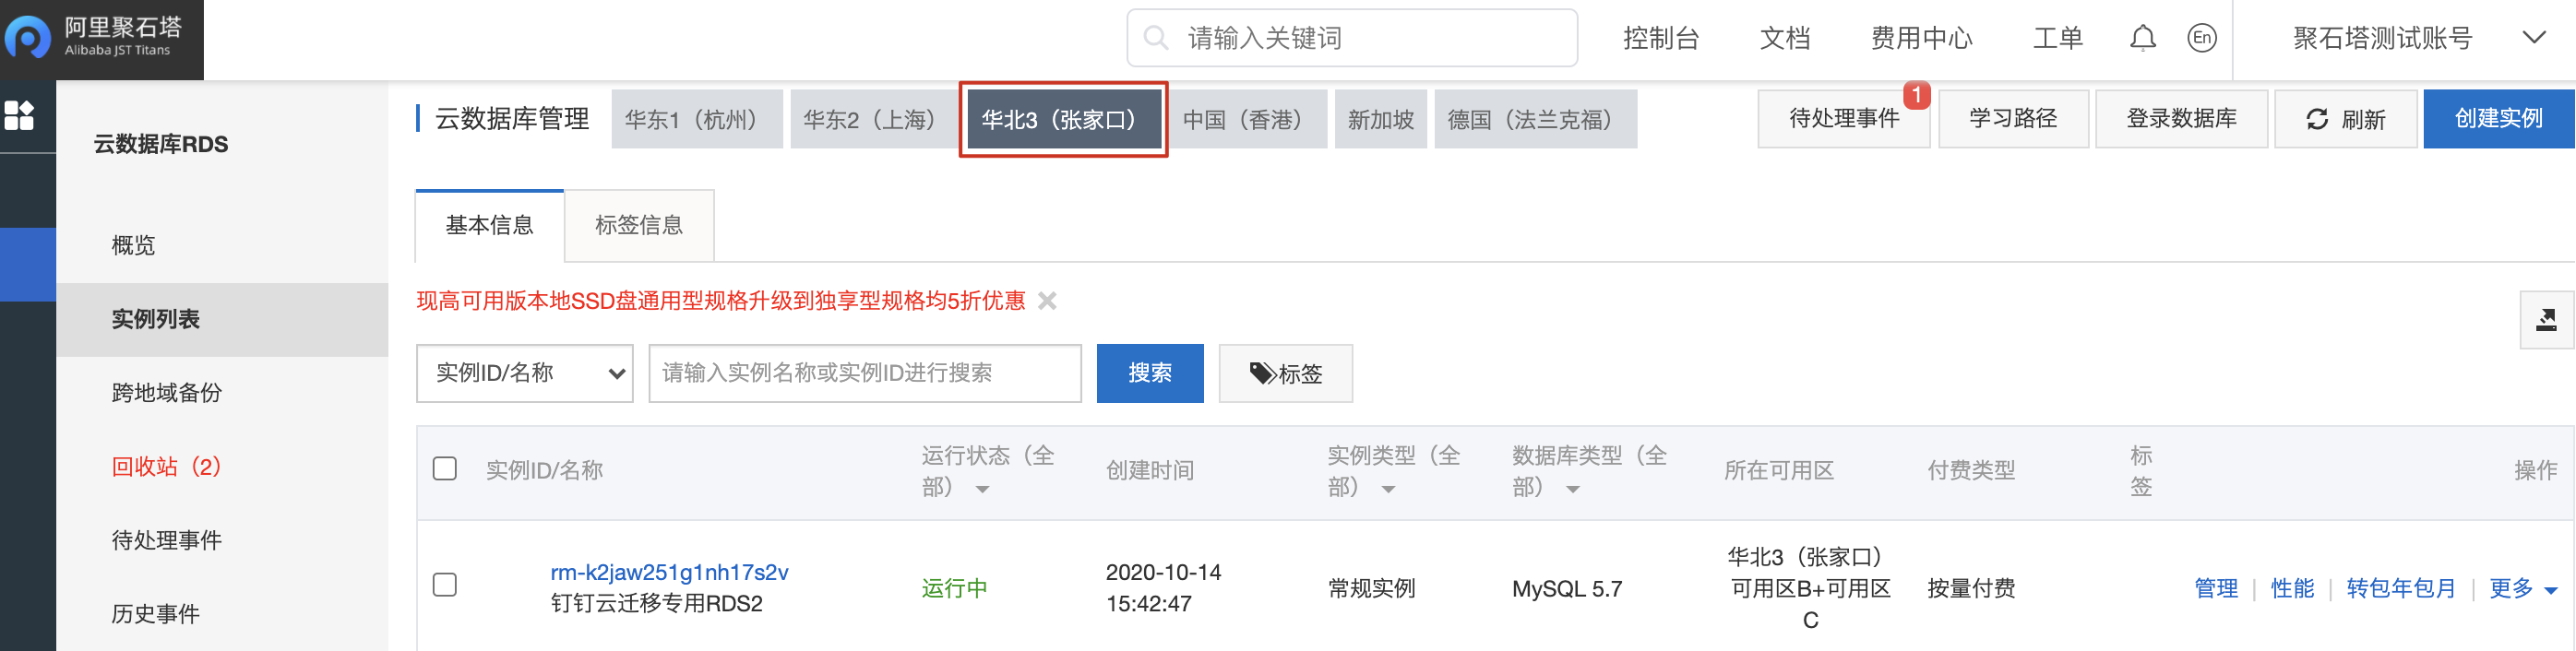This screenshot has width=2576, height=651.
Task: Click the 钉钉云迁移专用RDS2 instance name
Action: pos(656,603)
